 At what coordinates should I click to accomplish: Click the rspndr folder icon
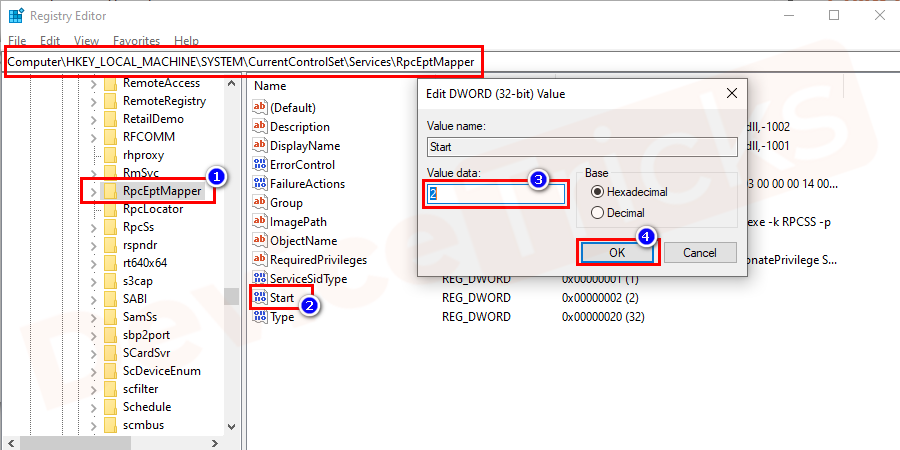(110, 245)
